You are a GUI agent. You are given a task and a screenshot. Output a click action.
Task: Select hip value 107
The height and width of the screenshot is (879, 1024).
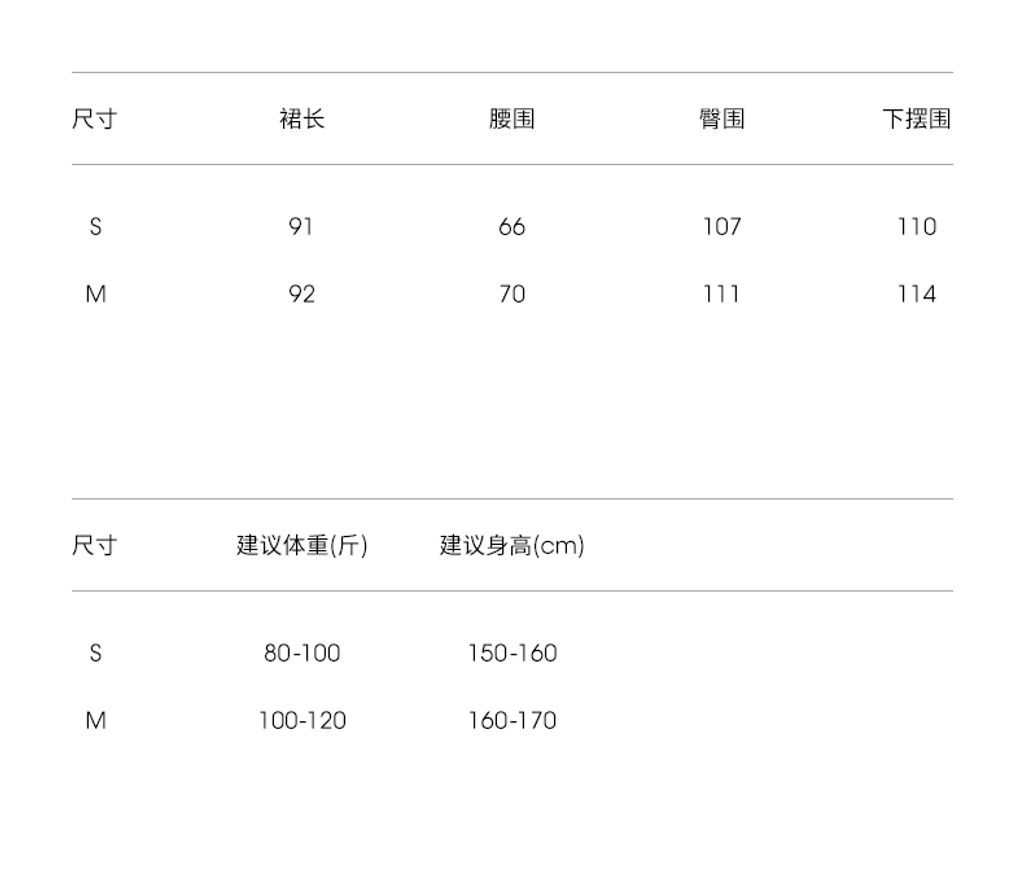click(x=721, y=227)
